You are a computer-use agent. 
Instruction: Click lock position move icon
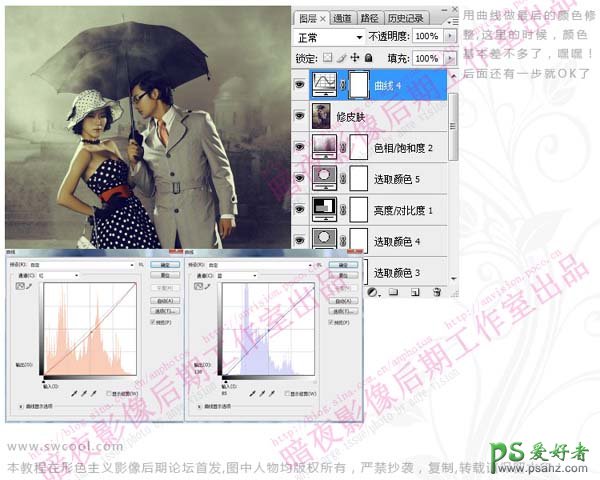coord(355,57)
